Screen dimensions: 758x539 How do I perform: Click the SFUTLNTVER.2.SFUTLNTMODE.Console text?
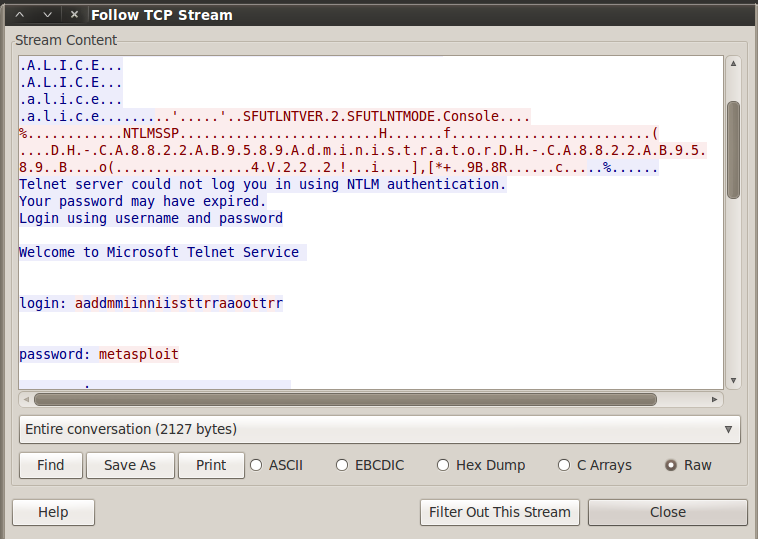(371, 116)
